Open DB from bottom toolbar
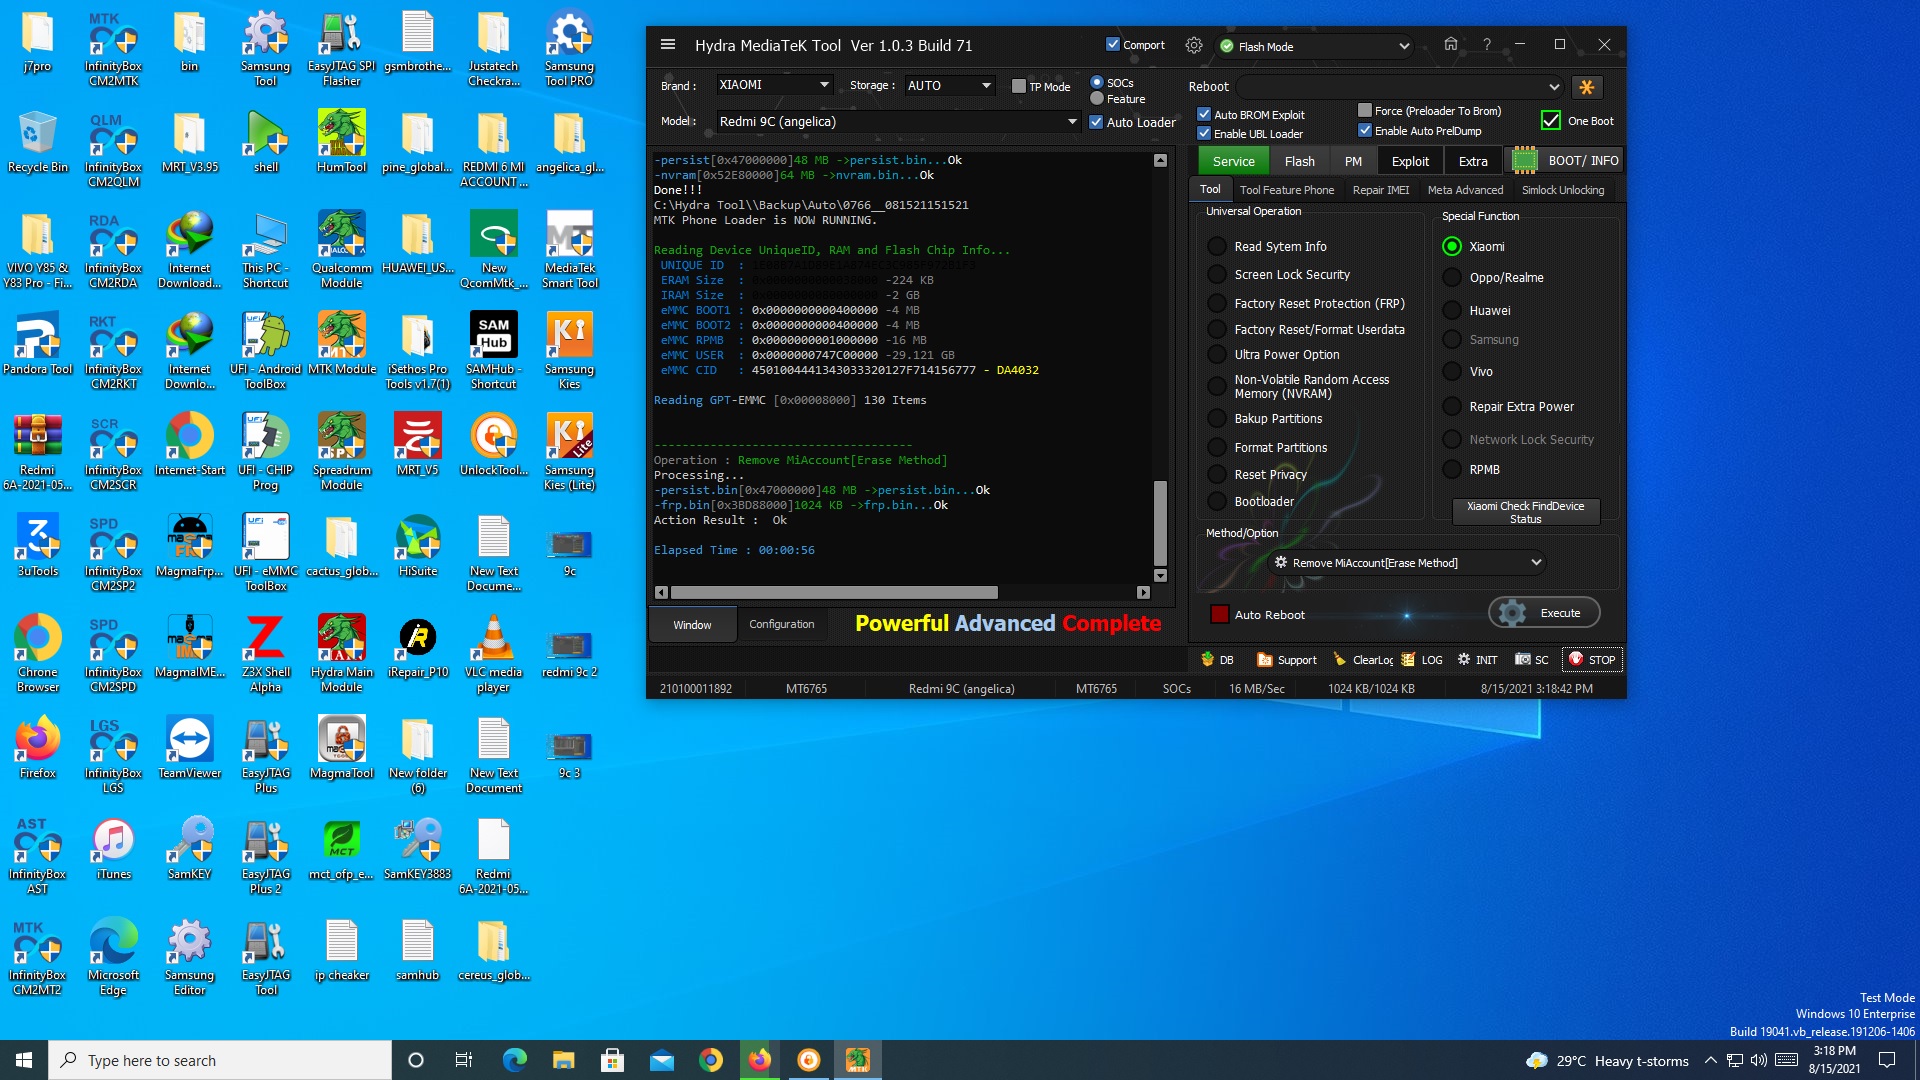 [x=1218, y=659]
